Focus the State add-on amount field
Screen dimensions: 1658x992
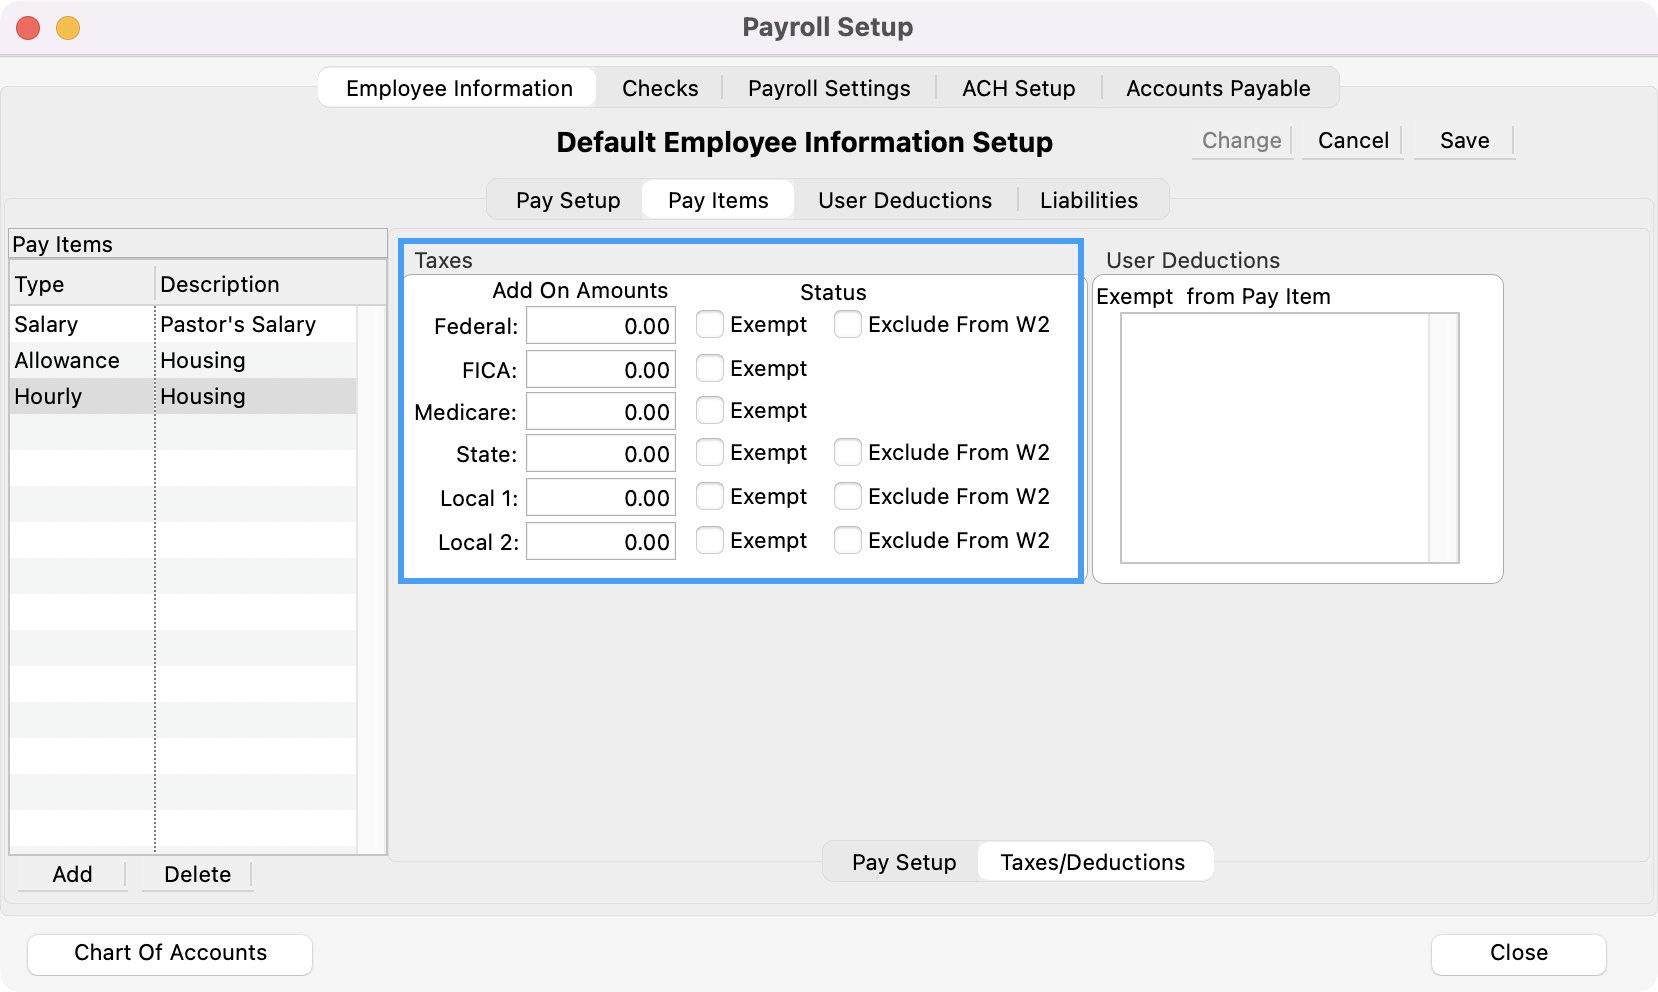pyautogui.click(x=601, y=454)
